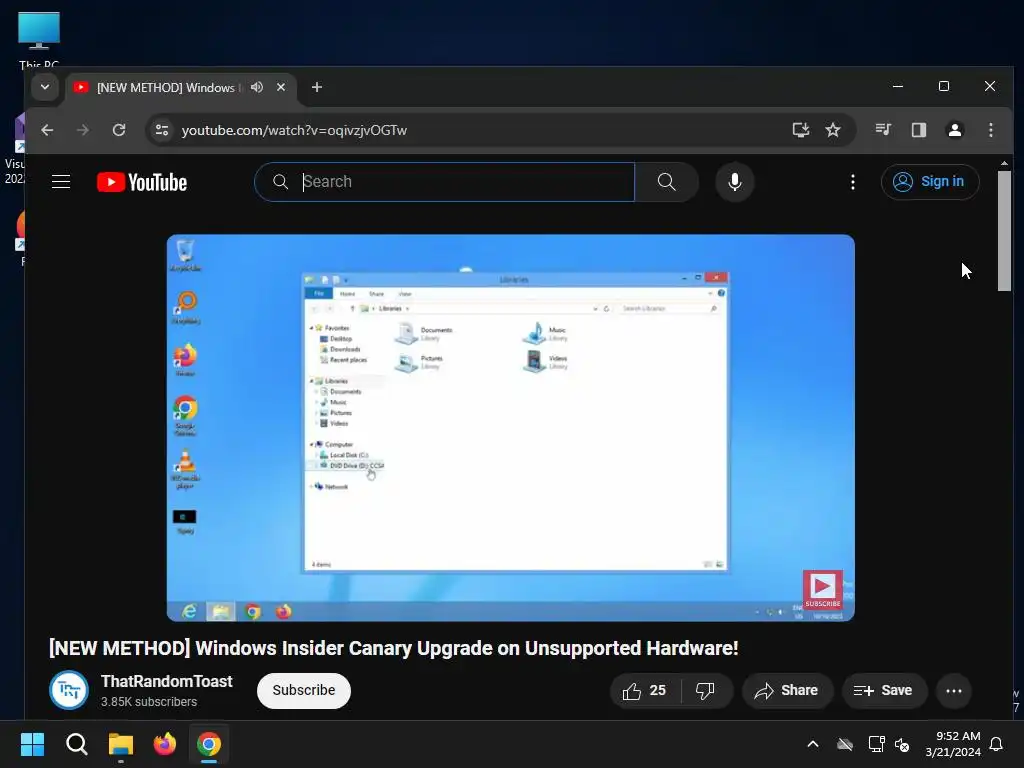Open the Windows Start menu
This screenshot has width=1024, height=768.
pyautogui.click(x=32, y=744)
